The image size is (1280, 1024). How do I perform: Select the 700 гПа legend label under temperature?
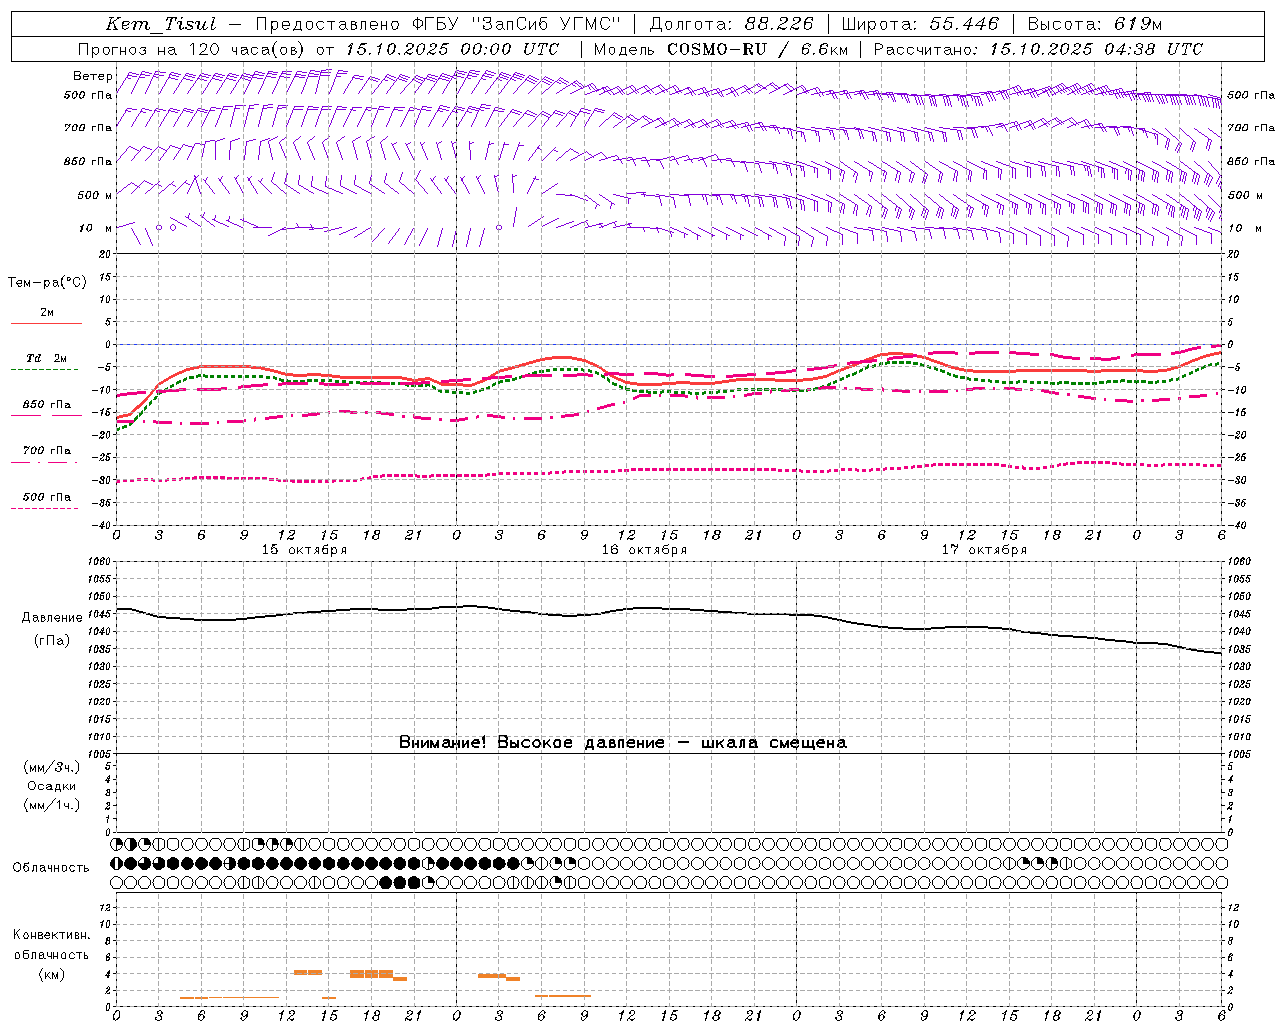coord(47,451)
